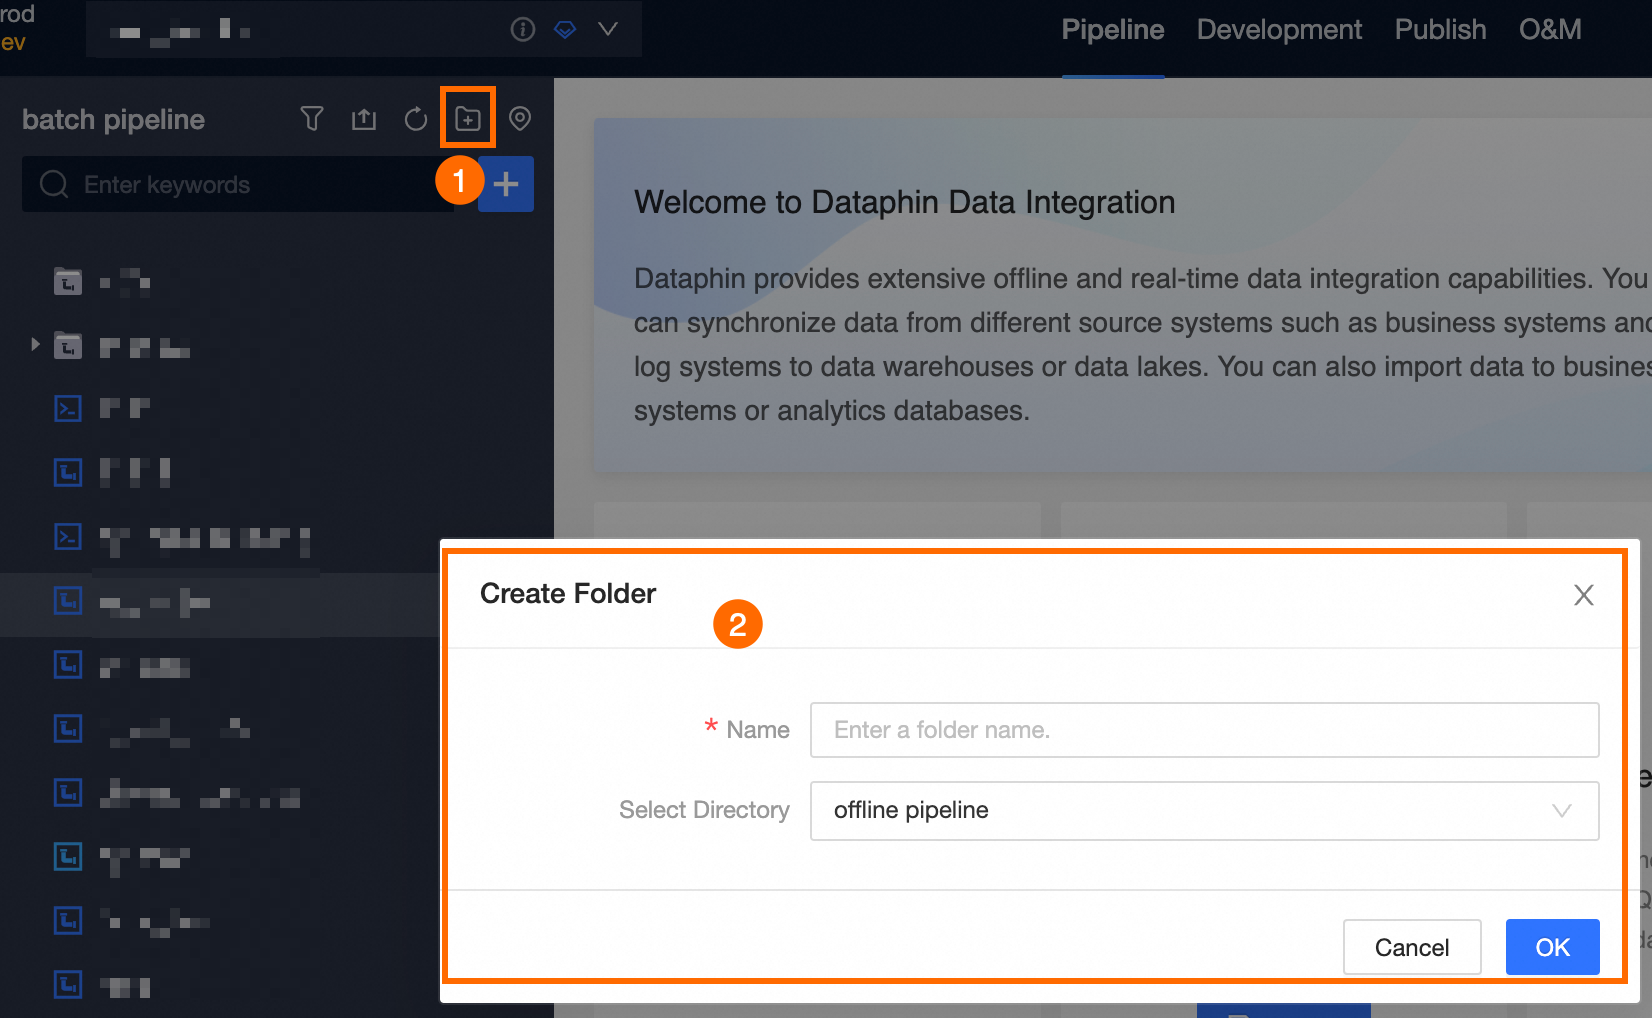Click the blue diamond version icon
Screen dimensions: 1652x1018
(x=564, y=29)
